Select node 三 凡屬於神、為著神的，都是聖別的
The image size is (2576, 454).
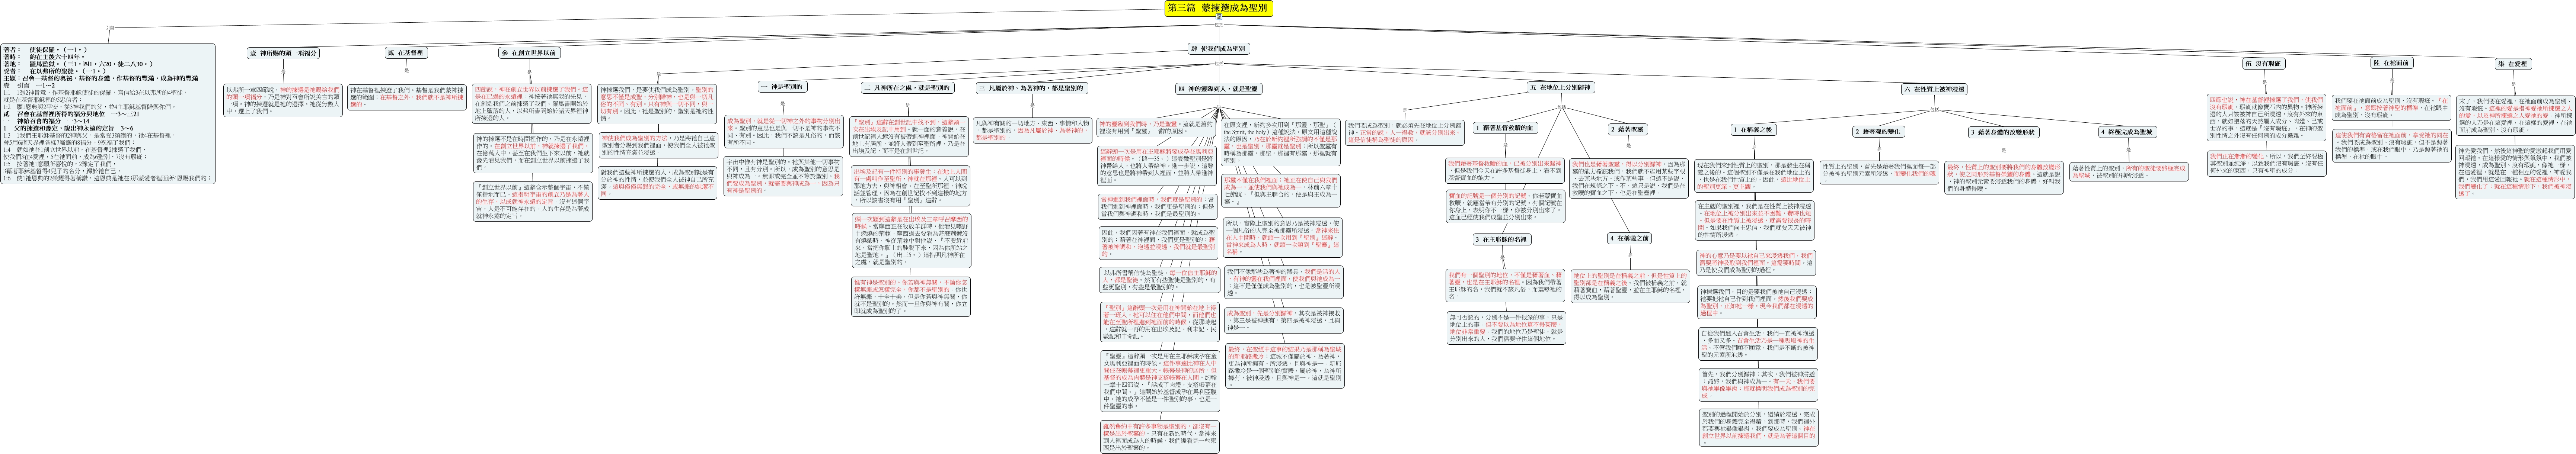(x=1033, y=88)
